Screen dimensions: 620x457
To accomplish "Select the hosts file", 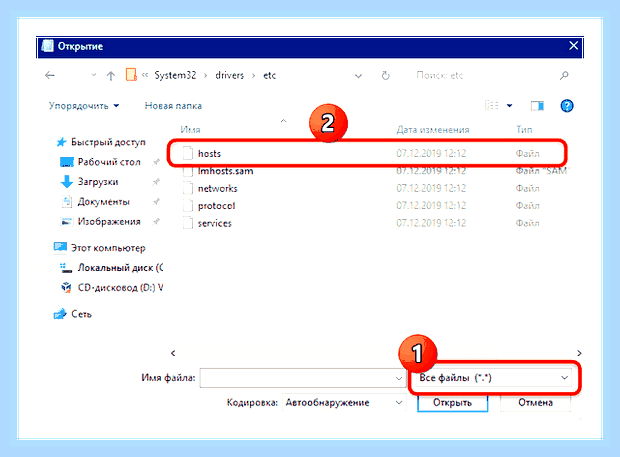I will [367, 153].
